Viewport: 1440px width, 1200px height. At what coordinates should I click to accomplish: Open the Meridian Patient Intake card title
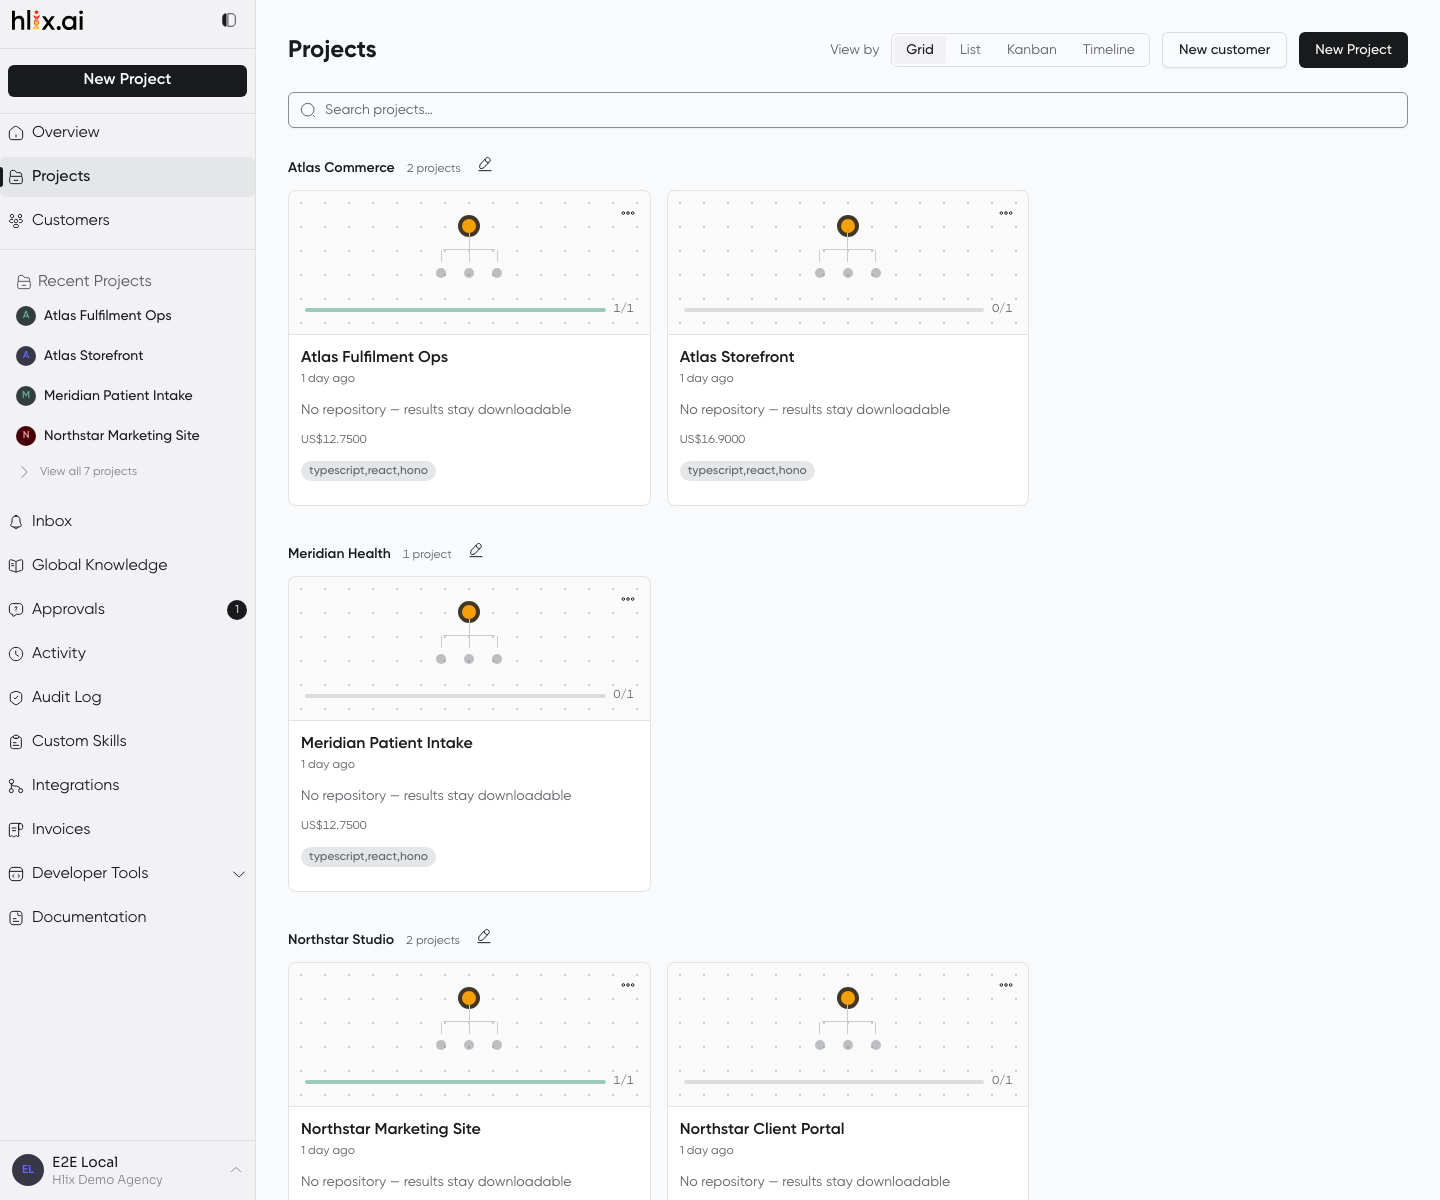click(x=386, y=743)
